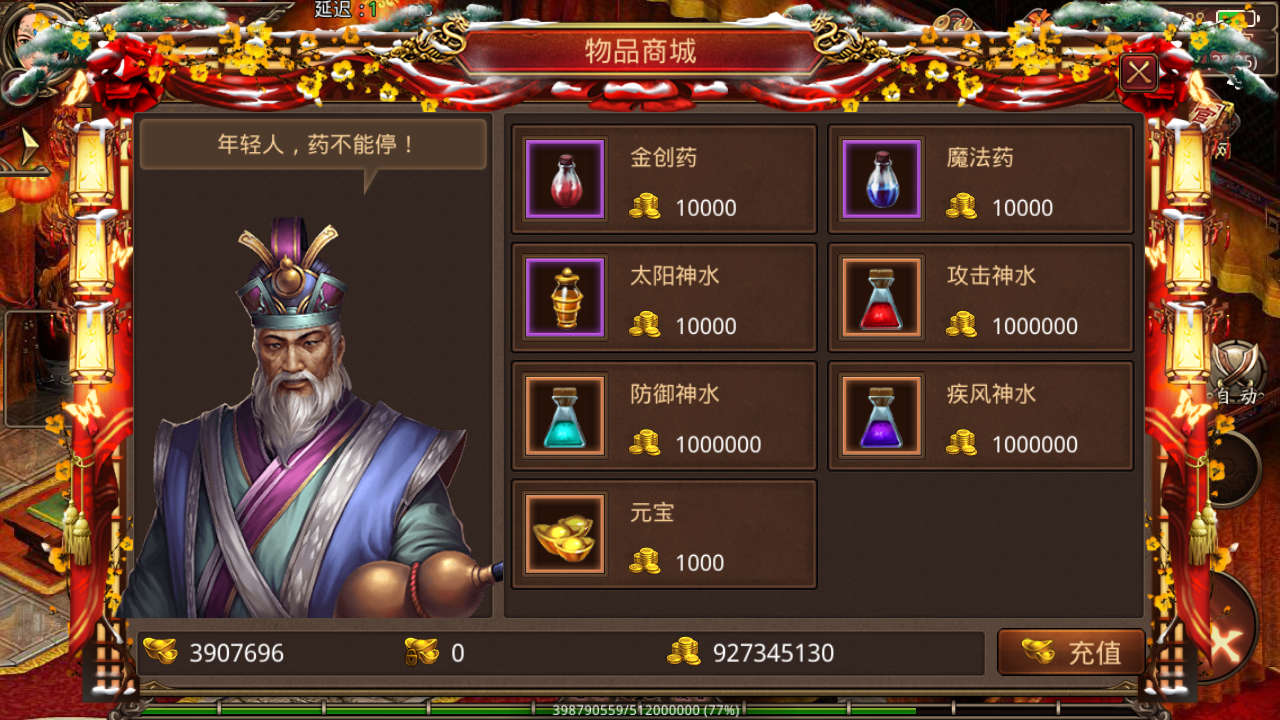Image resolution: width=1280 pixels, height=720 pixels.
Task: Select the red 金创药 potion icon
Action: 565,179
